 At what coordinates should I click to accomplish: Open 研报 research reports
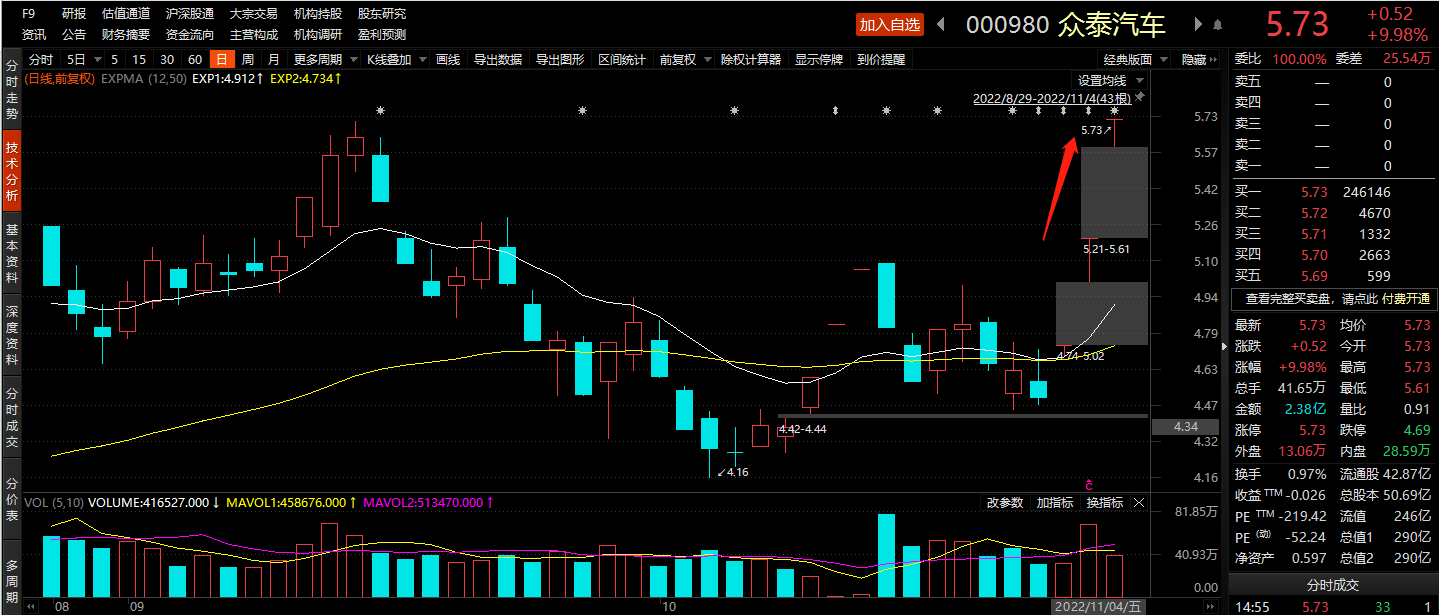coord(74,14)
